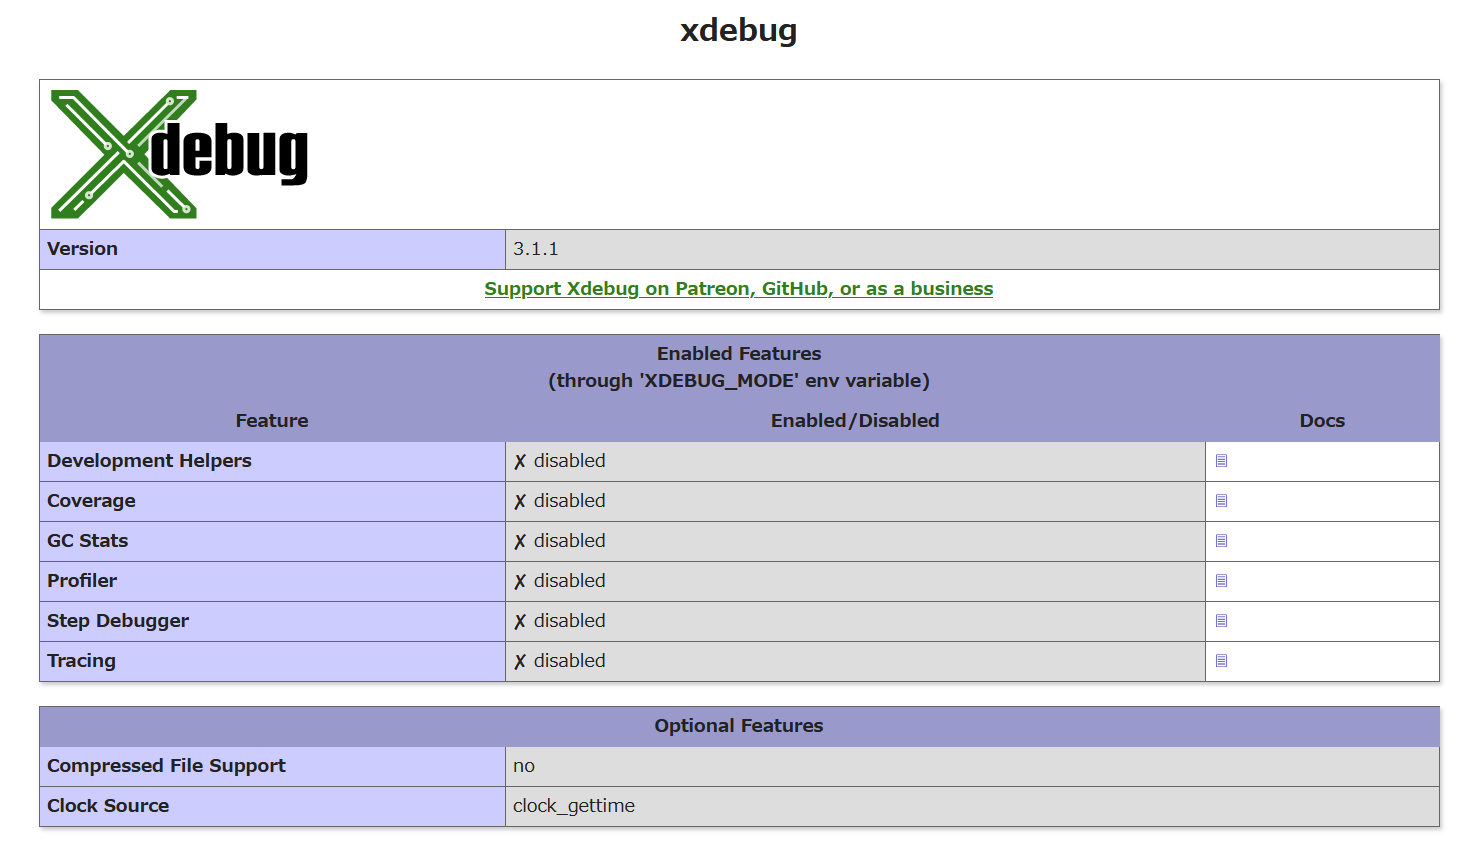Click the Docs column header

pyautogui.click(x=1322, y=421)
